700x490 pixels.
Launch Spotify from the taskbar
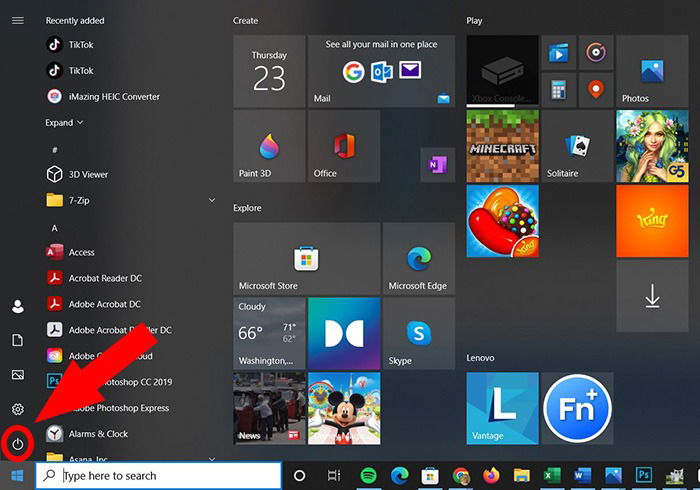[368, 476]
